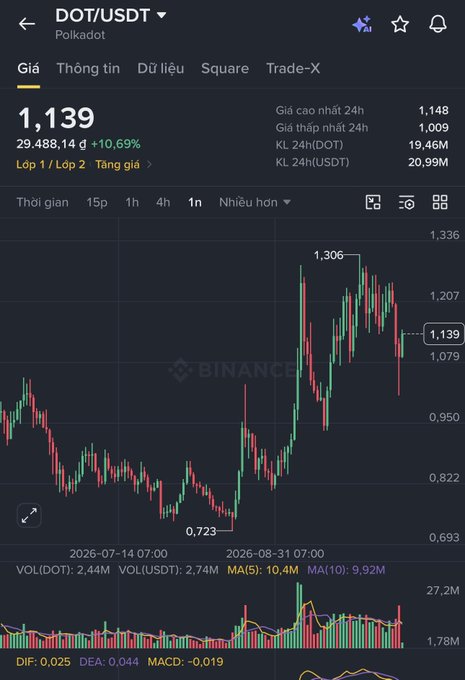This screenshot has width=465, height=680.
Task: Tap the 27,2M volume axis label
Action: click(443, 591)
